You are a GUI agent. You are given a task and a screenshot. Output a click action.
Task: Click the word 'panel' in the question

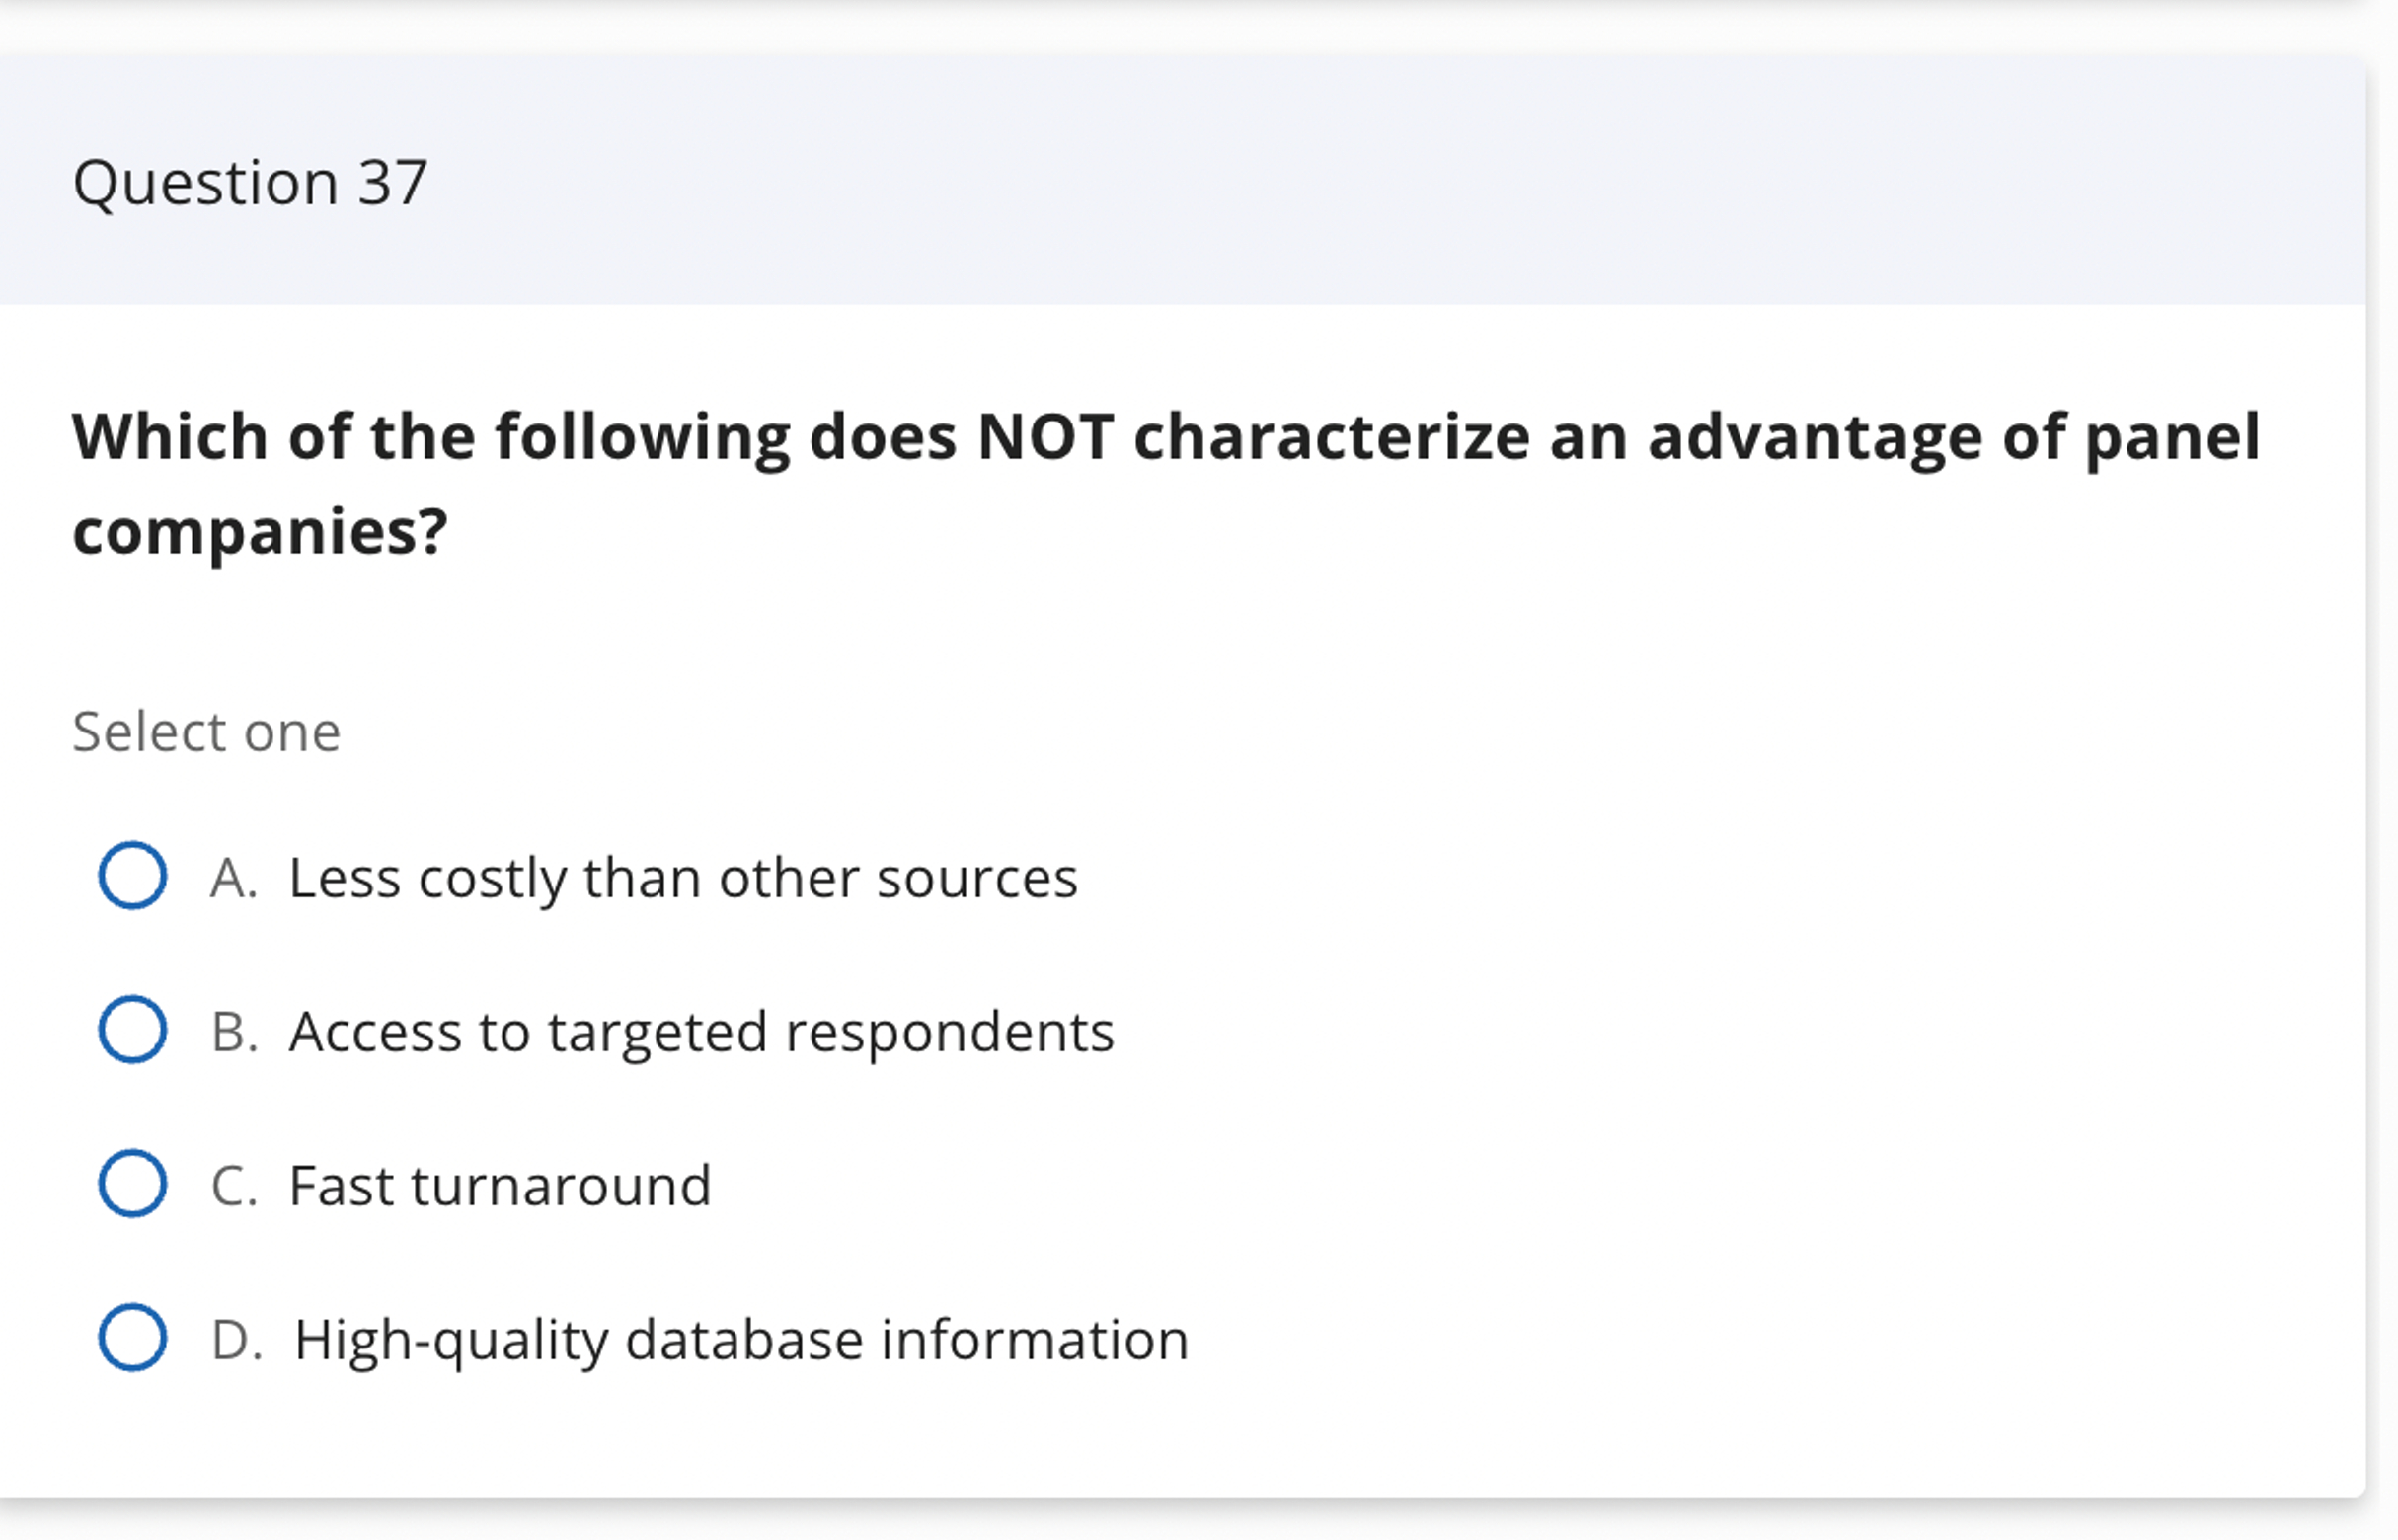click(x=2172, y=437)
